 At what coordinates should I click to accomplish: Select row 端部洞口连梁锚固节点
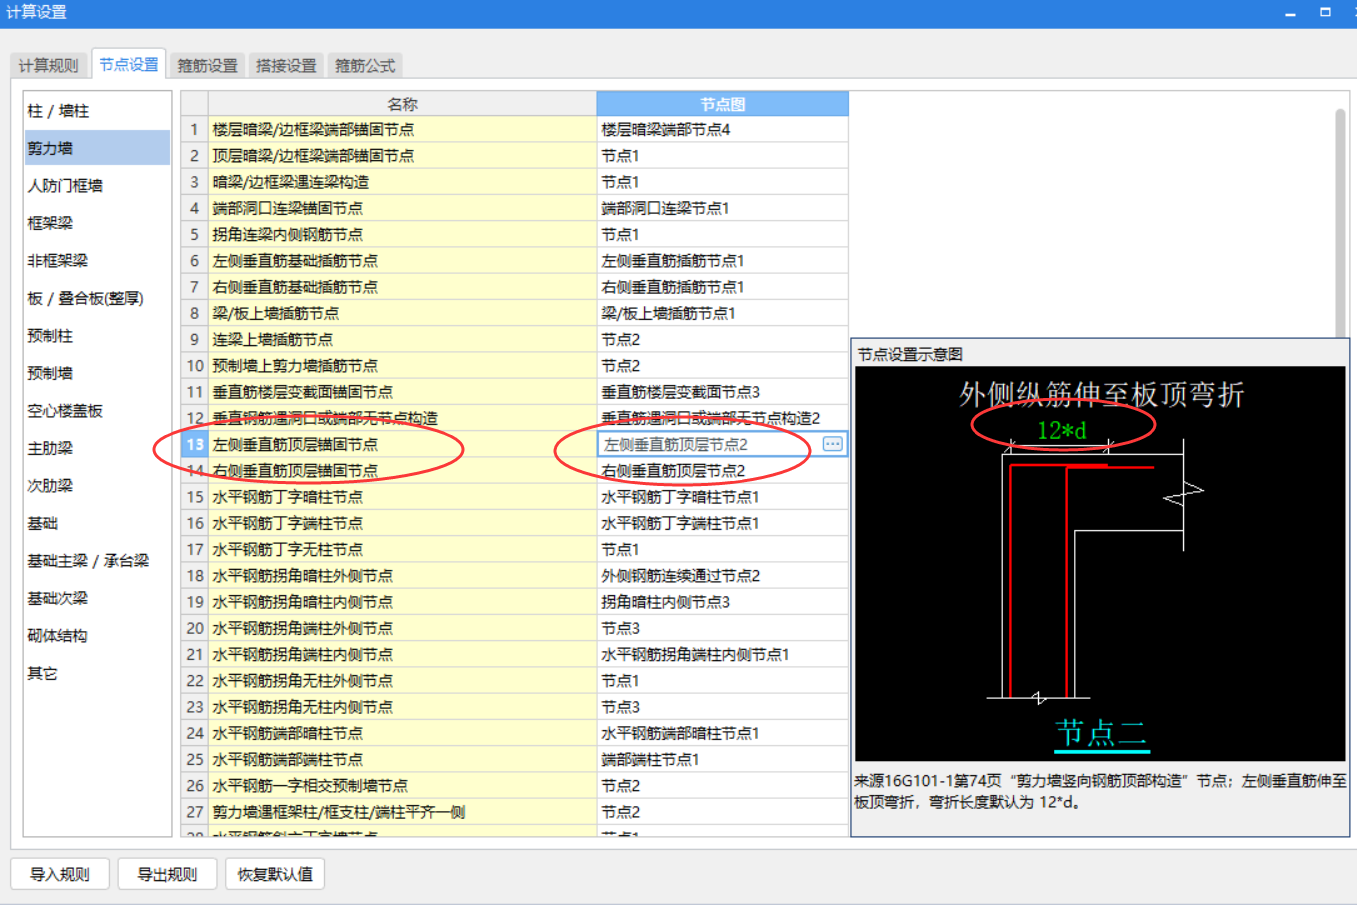coord(402,208)
